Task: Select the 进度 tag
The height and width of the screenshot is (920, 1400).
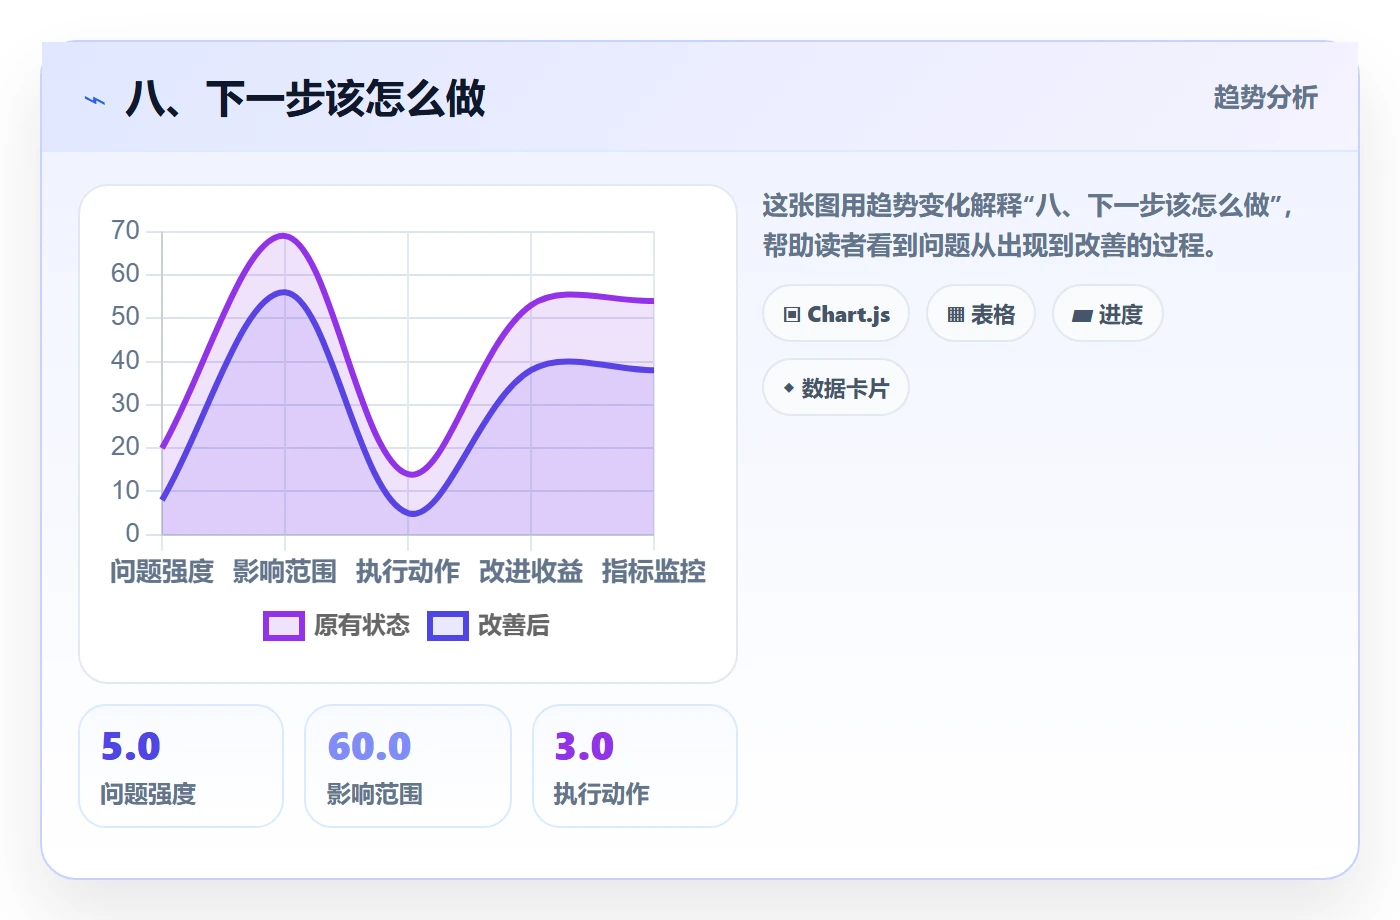Action: 1108,314
